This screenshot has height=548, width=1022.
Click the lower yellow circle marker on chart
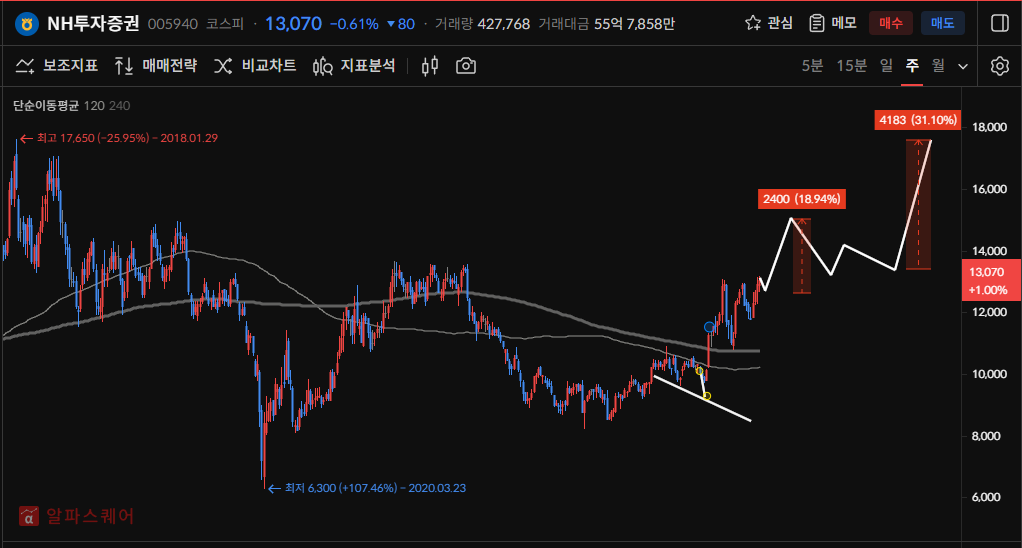point(707,396)
